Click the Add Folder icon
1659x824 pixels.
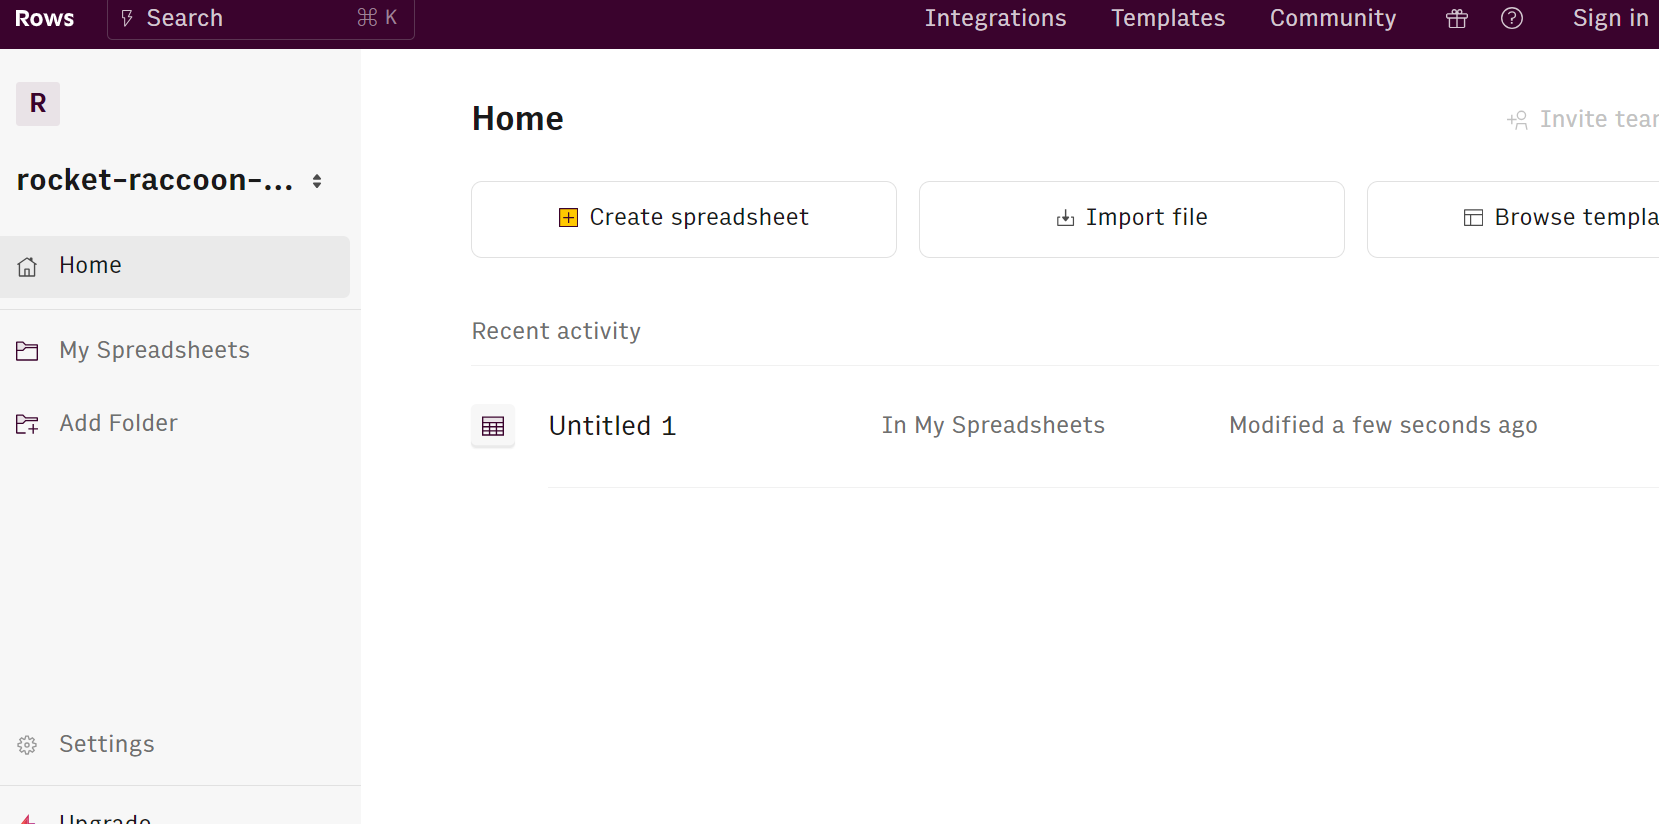pos(27,424)
